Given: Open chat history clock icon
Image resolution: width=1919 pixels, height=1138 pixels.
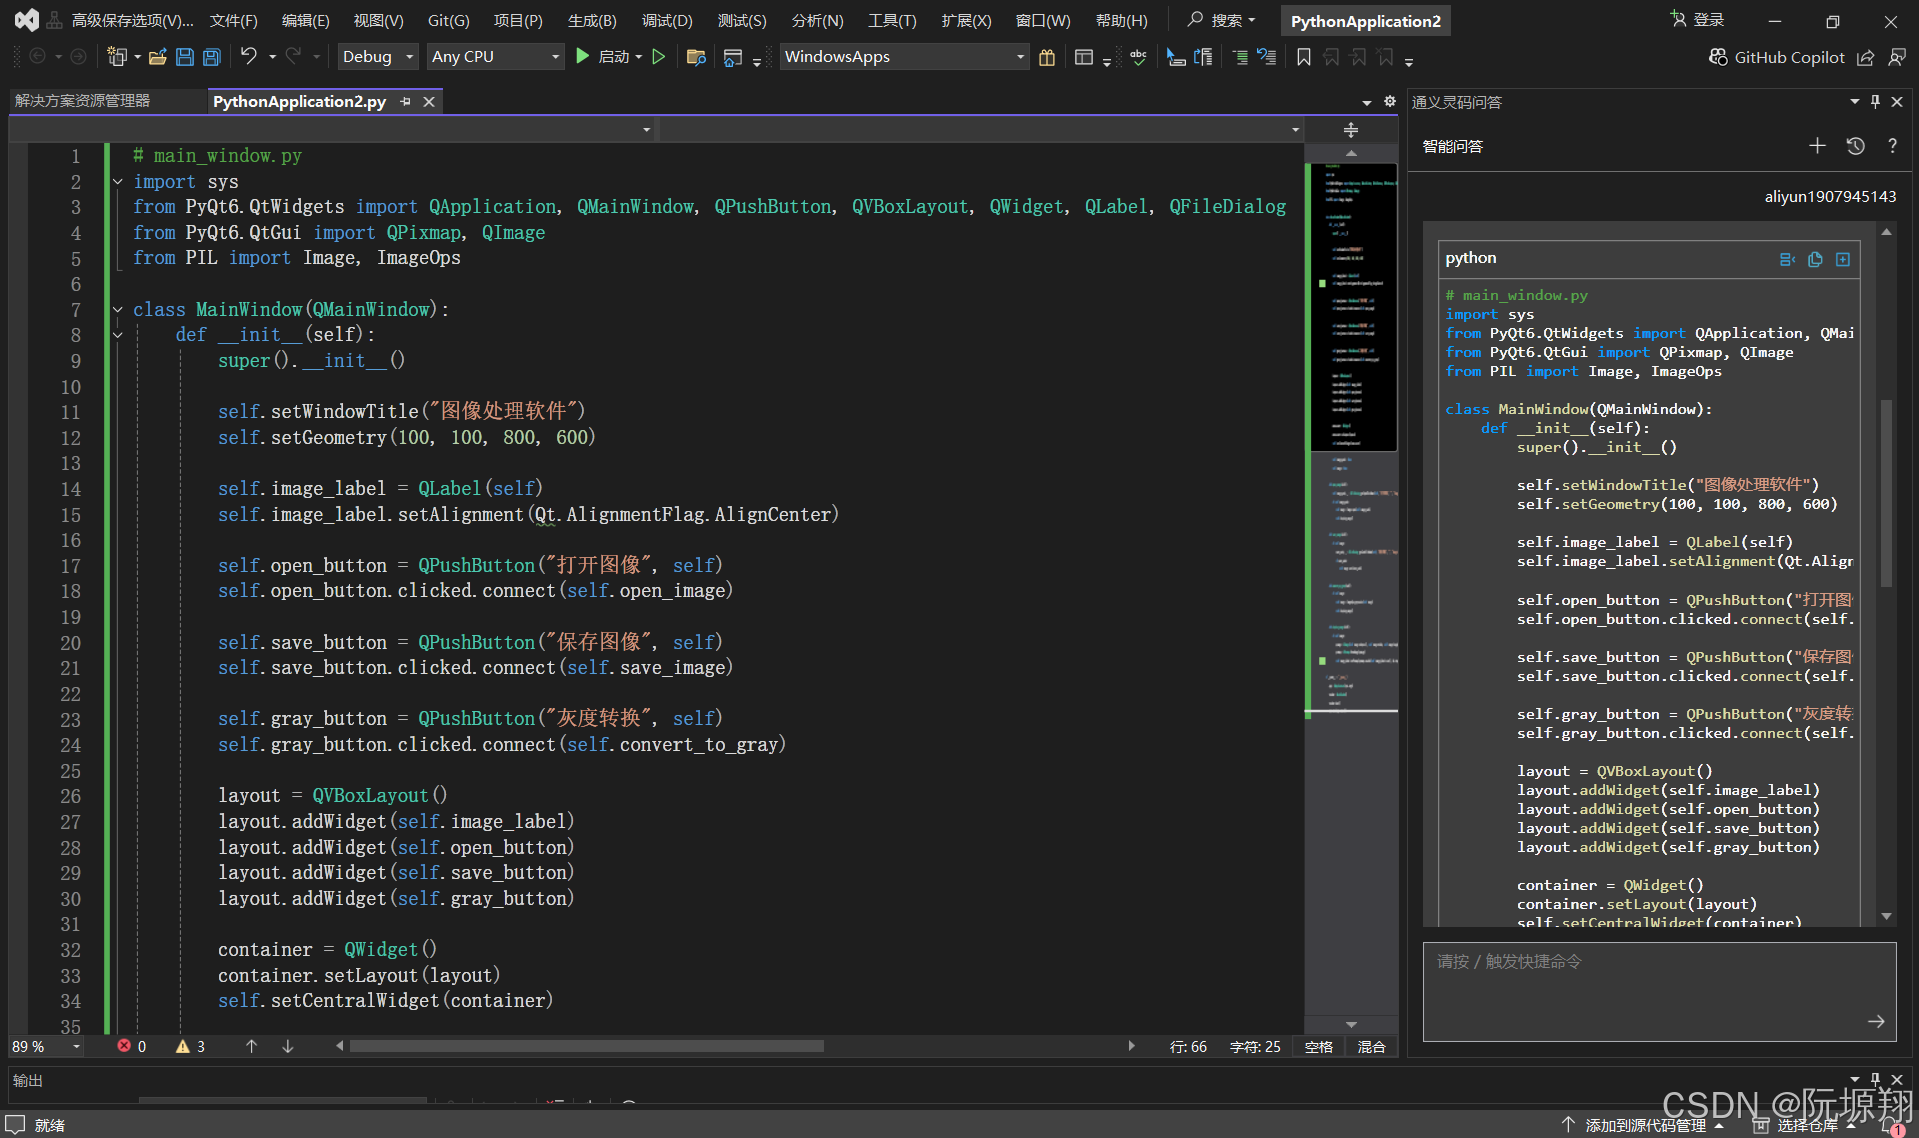Looking at the screenshot, I should 1855,146.
